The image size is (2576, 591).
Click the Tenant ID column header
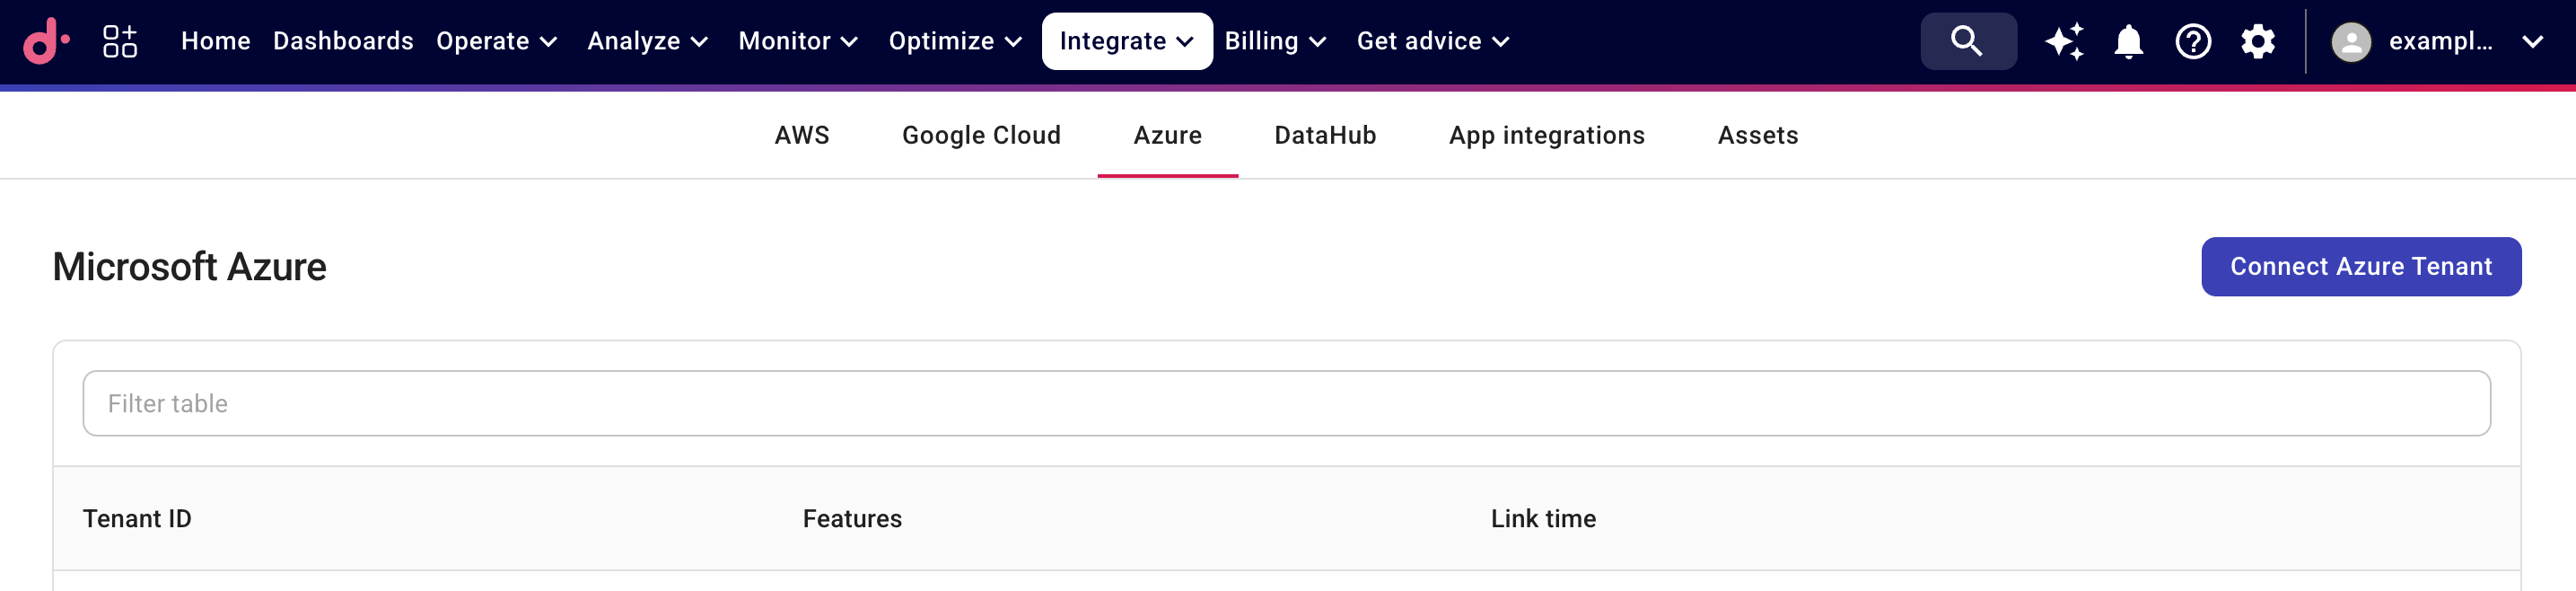pyautogui.click(x=137, y=518)
